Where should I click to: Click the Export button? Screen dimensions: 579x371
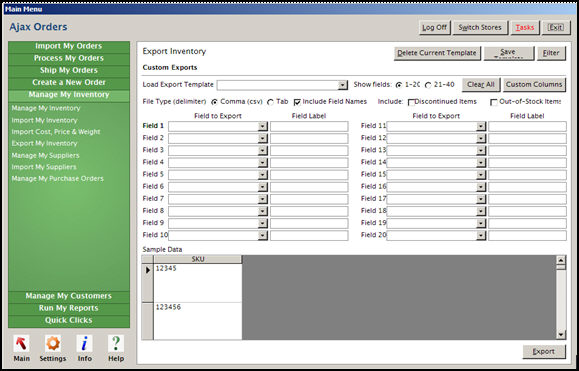[544, 351]
